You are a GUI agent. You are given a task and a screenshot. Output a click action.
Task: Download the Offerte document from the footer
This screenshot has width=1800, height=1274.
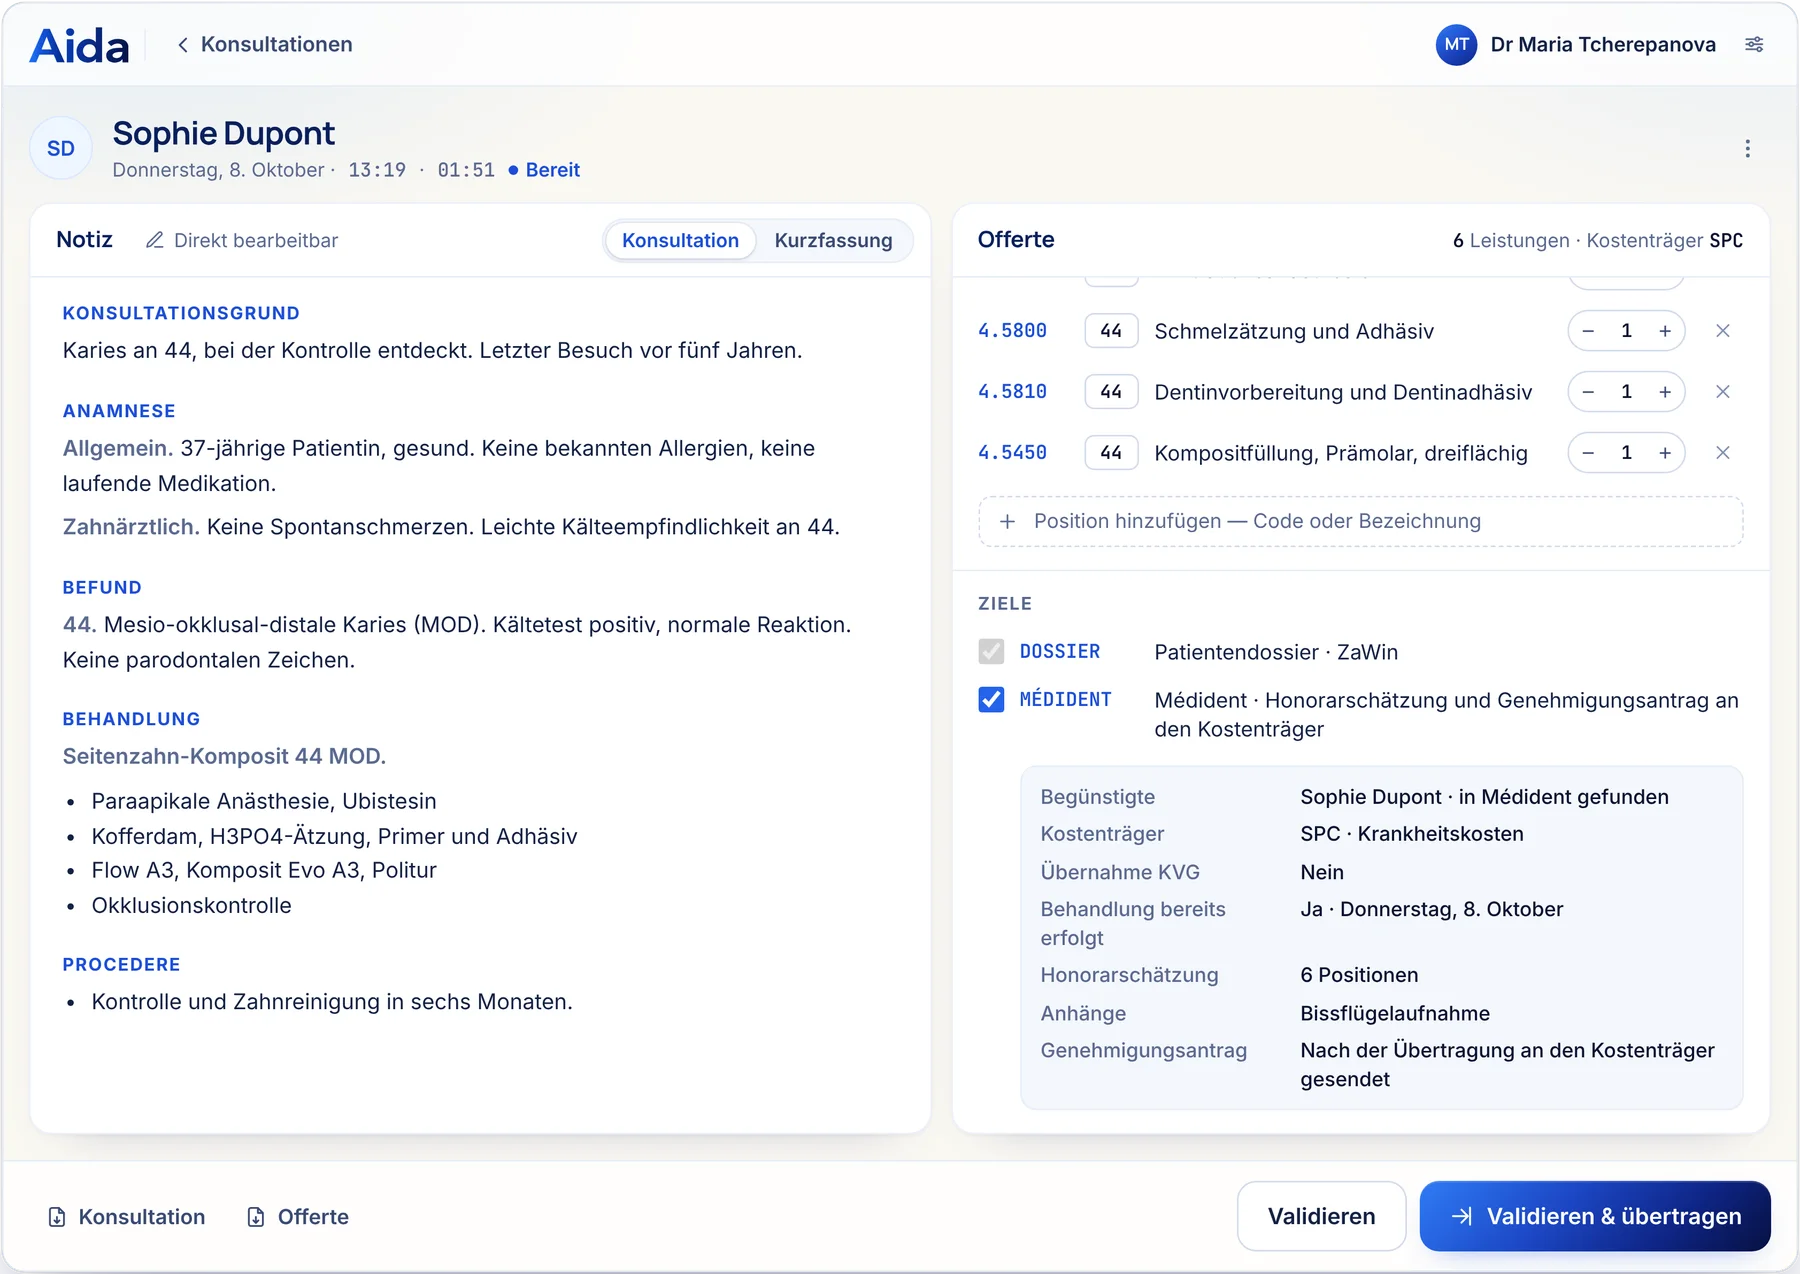298,1217
